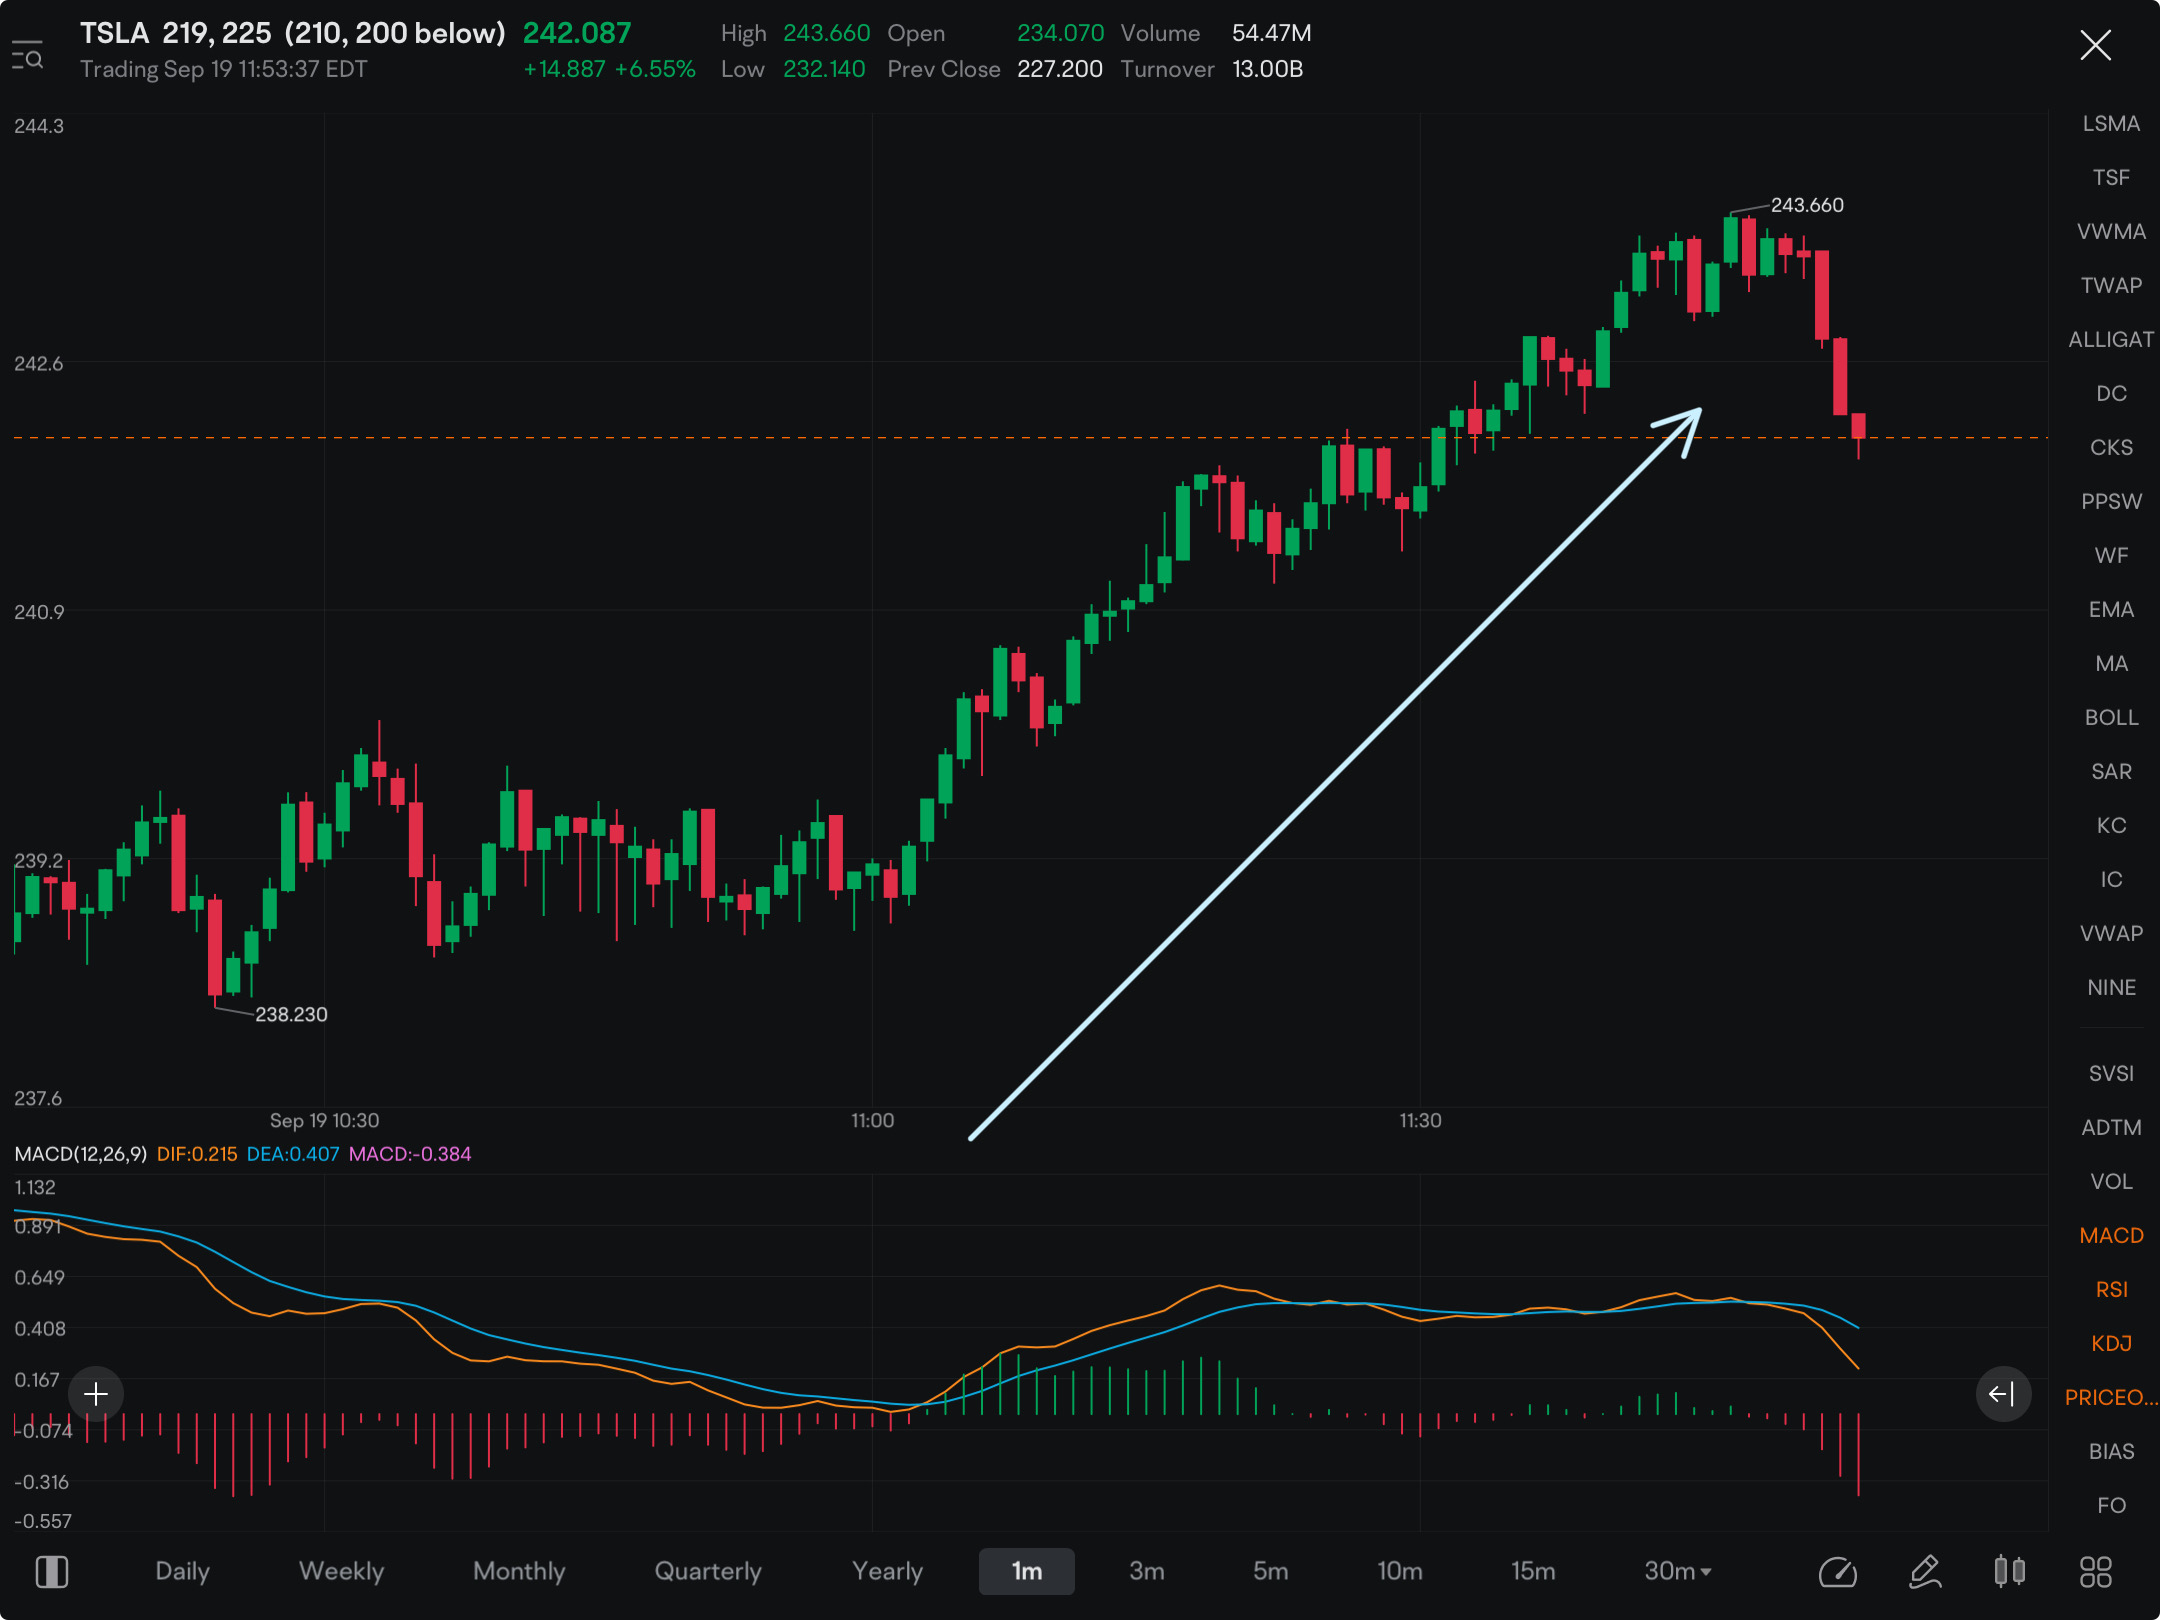Image resolution: width=2160 pixels, height=1620 pixels.
Task: Toggle the split panel layout icon
Action: point(52,1571)
